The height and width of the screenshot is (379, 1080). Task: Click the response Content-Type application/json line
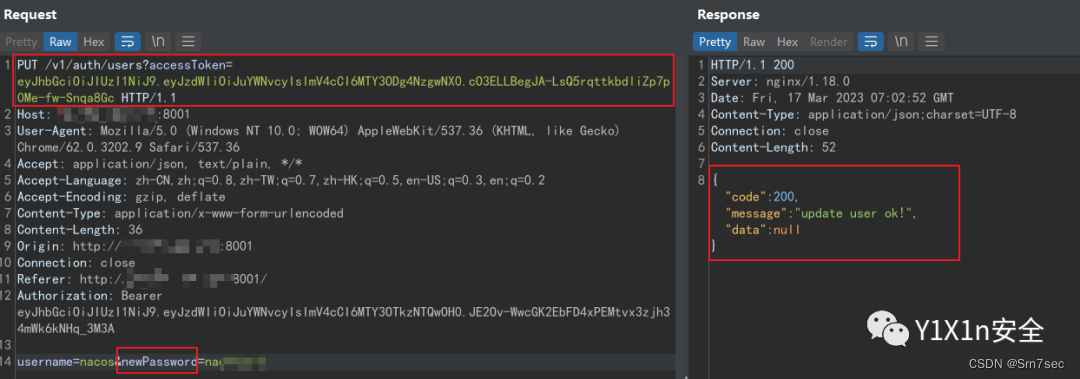tap(864, 114)
